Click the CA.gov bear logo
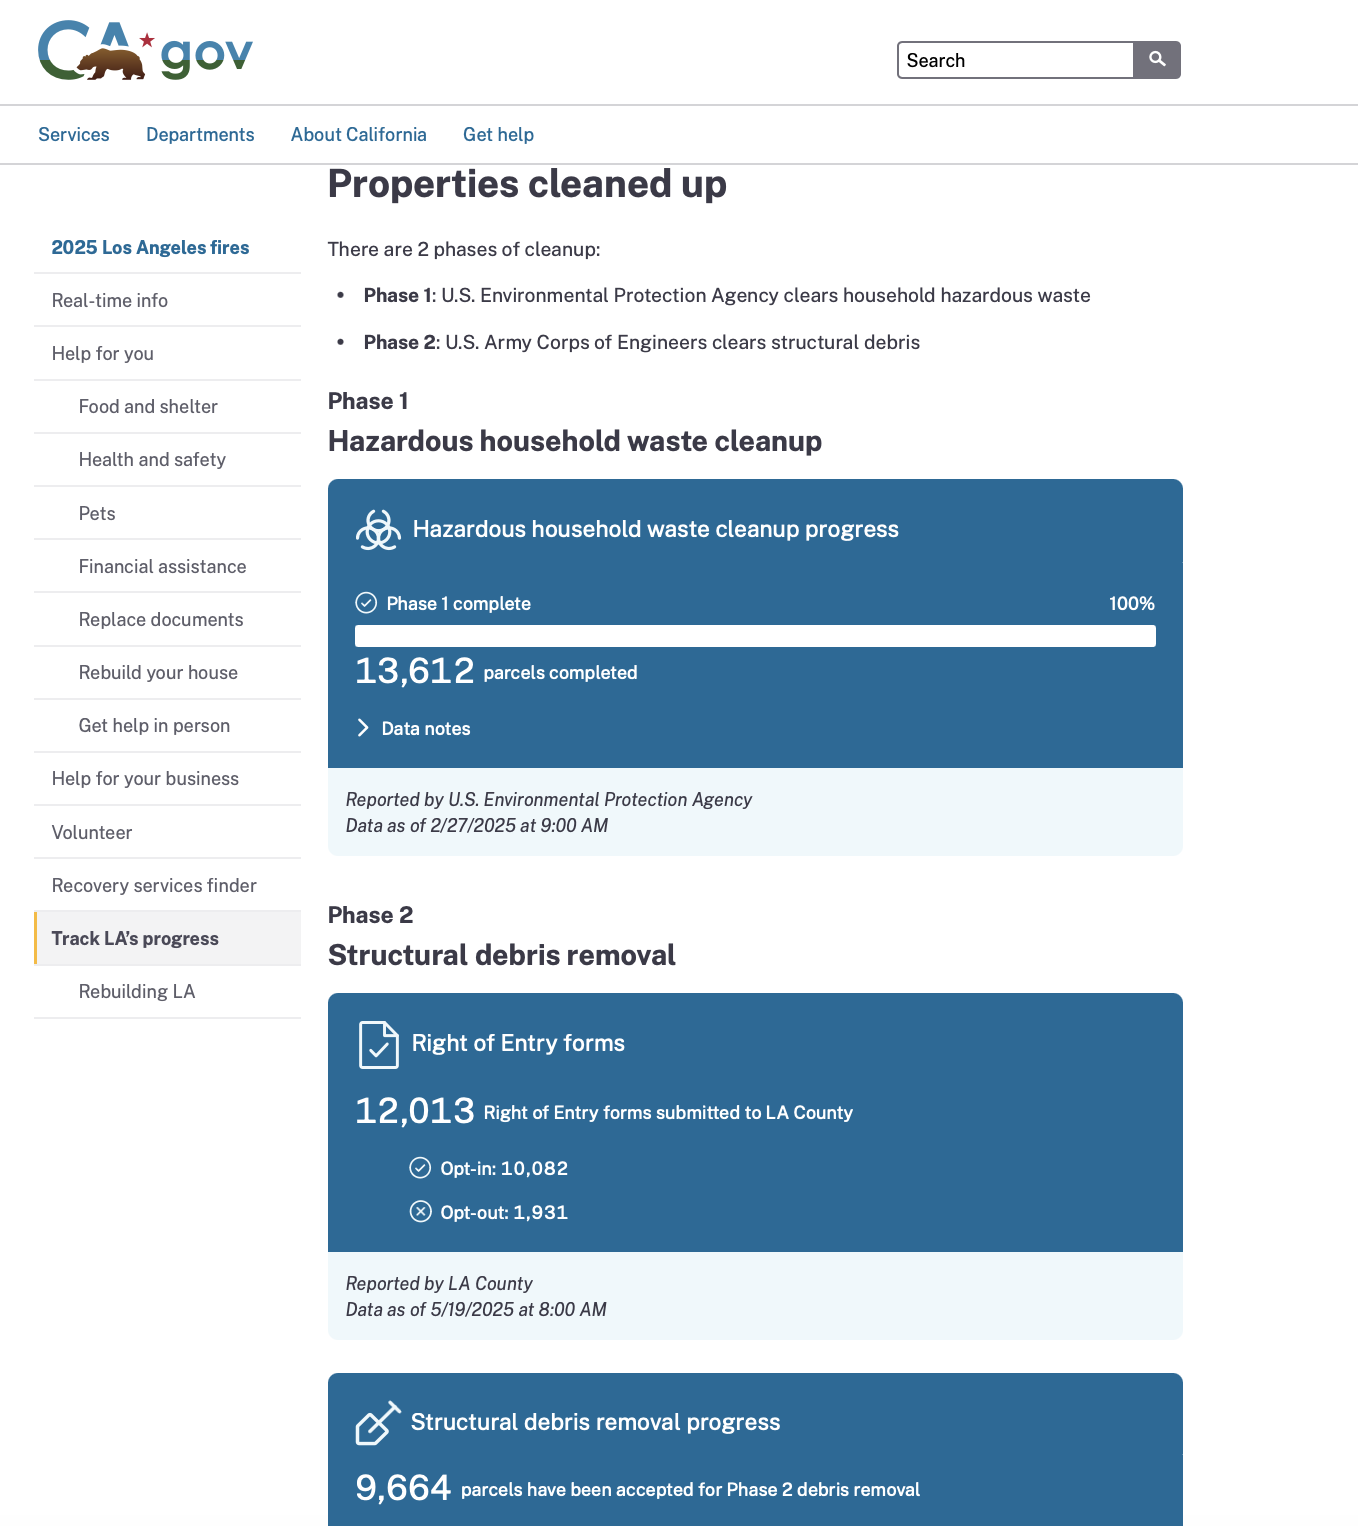This screenshot has width=1358, height=1526. [x=145, y=51]
